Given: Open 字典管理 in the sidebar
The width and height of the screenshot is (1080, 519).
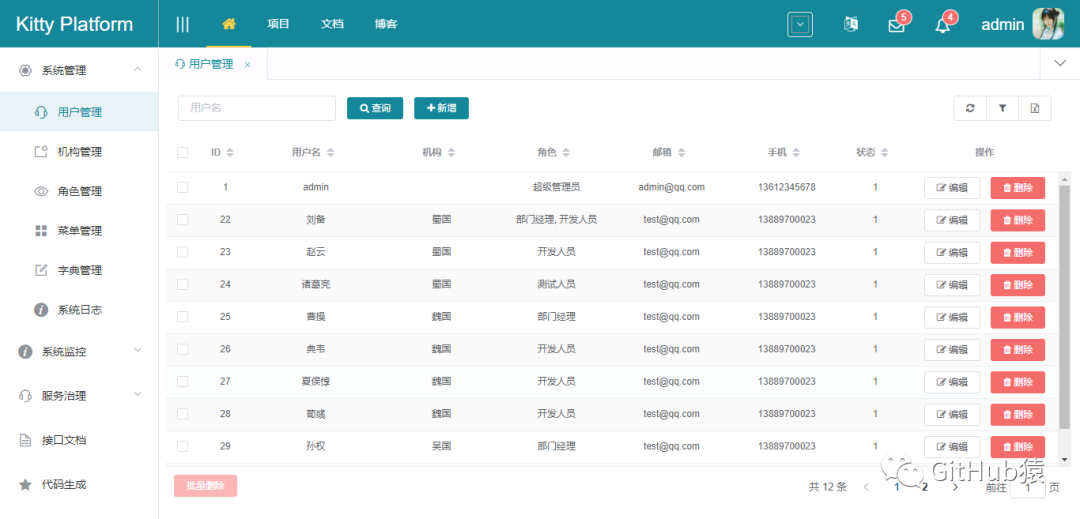Looking at the screenshot, I should point(79,271).
